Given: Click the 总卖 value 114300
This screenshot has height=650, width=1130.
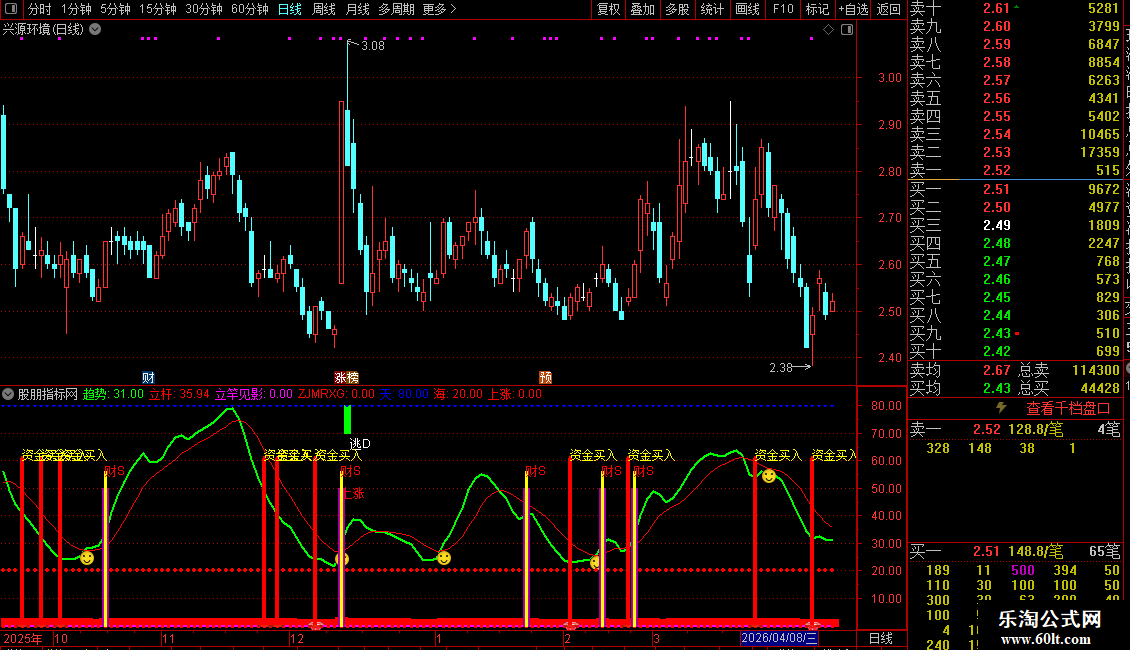Looking at the screenshot, I should (1096, 370).
